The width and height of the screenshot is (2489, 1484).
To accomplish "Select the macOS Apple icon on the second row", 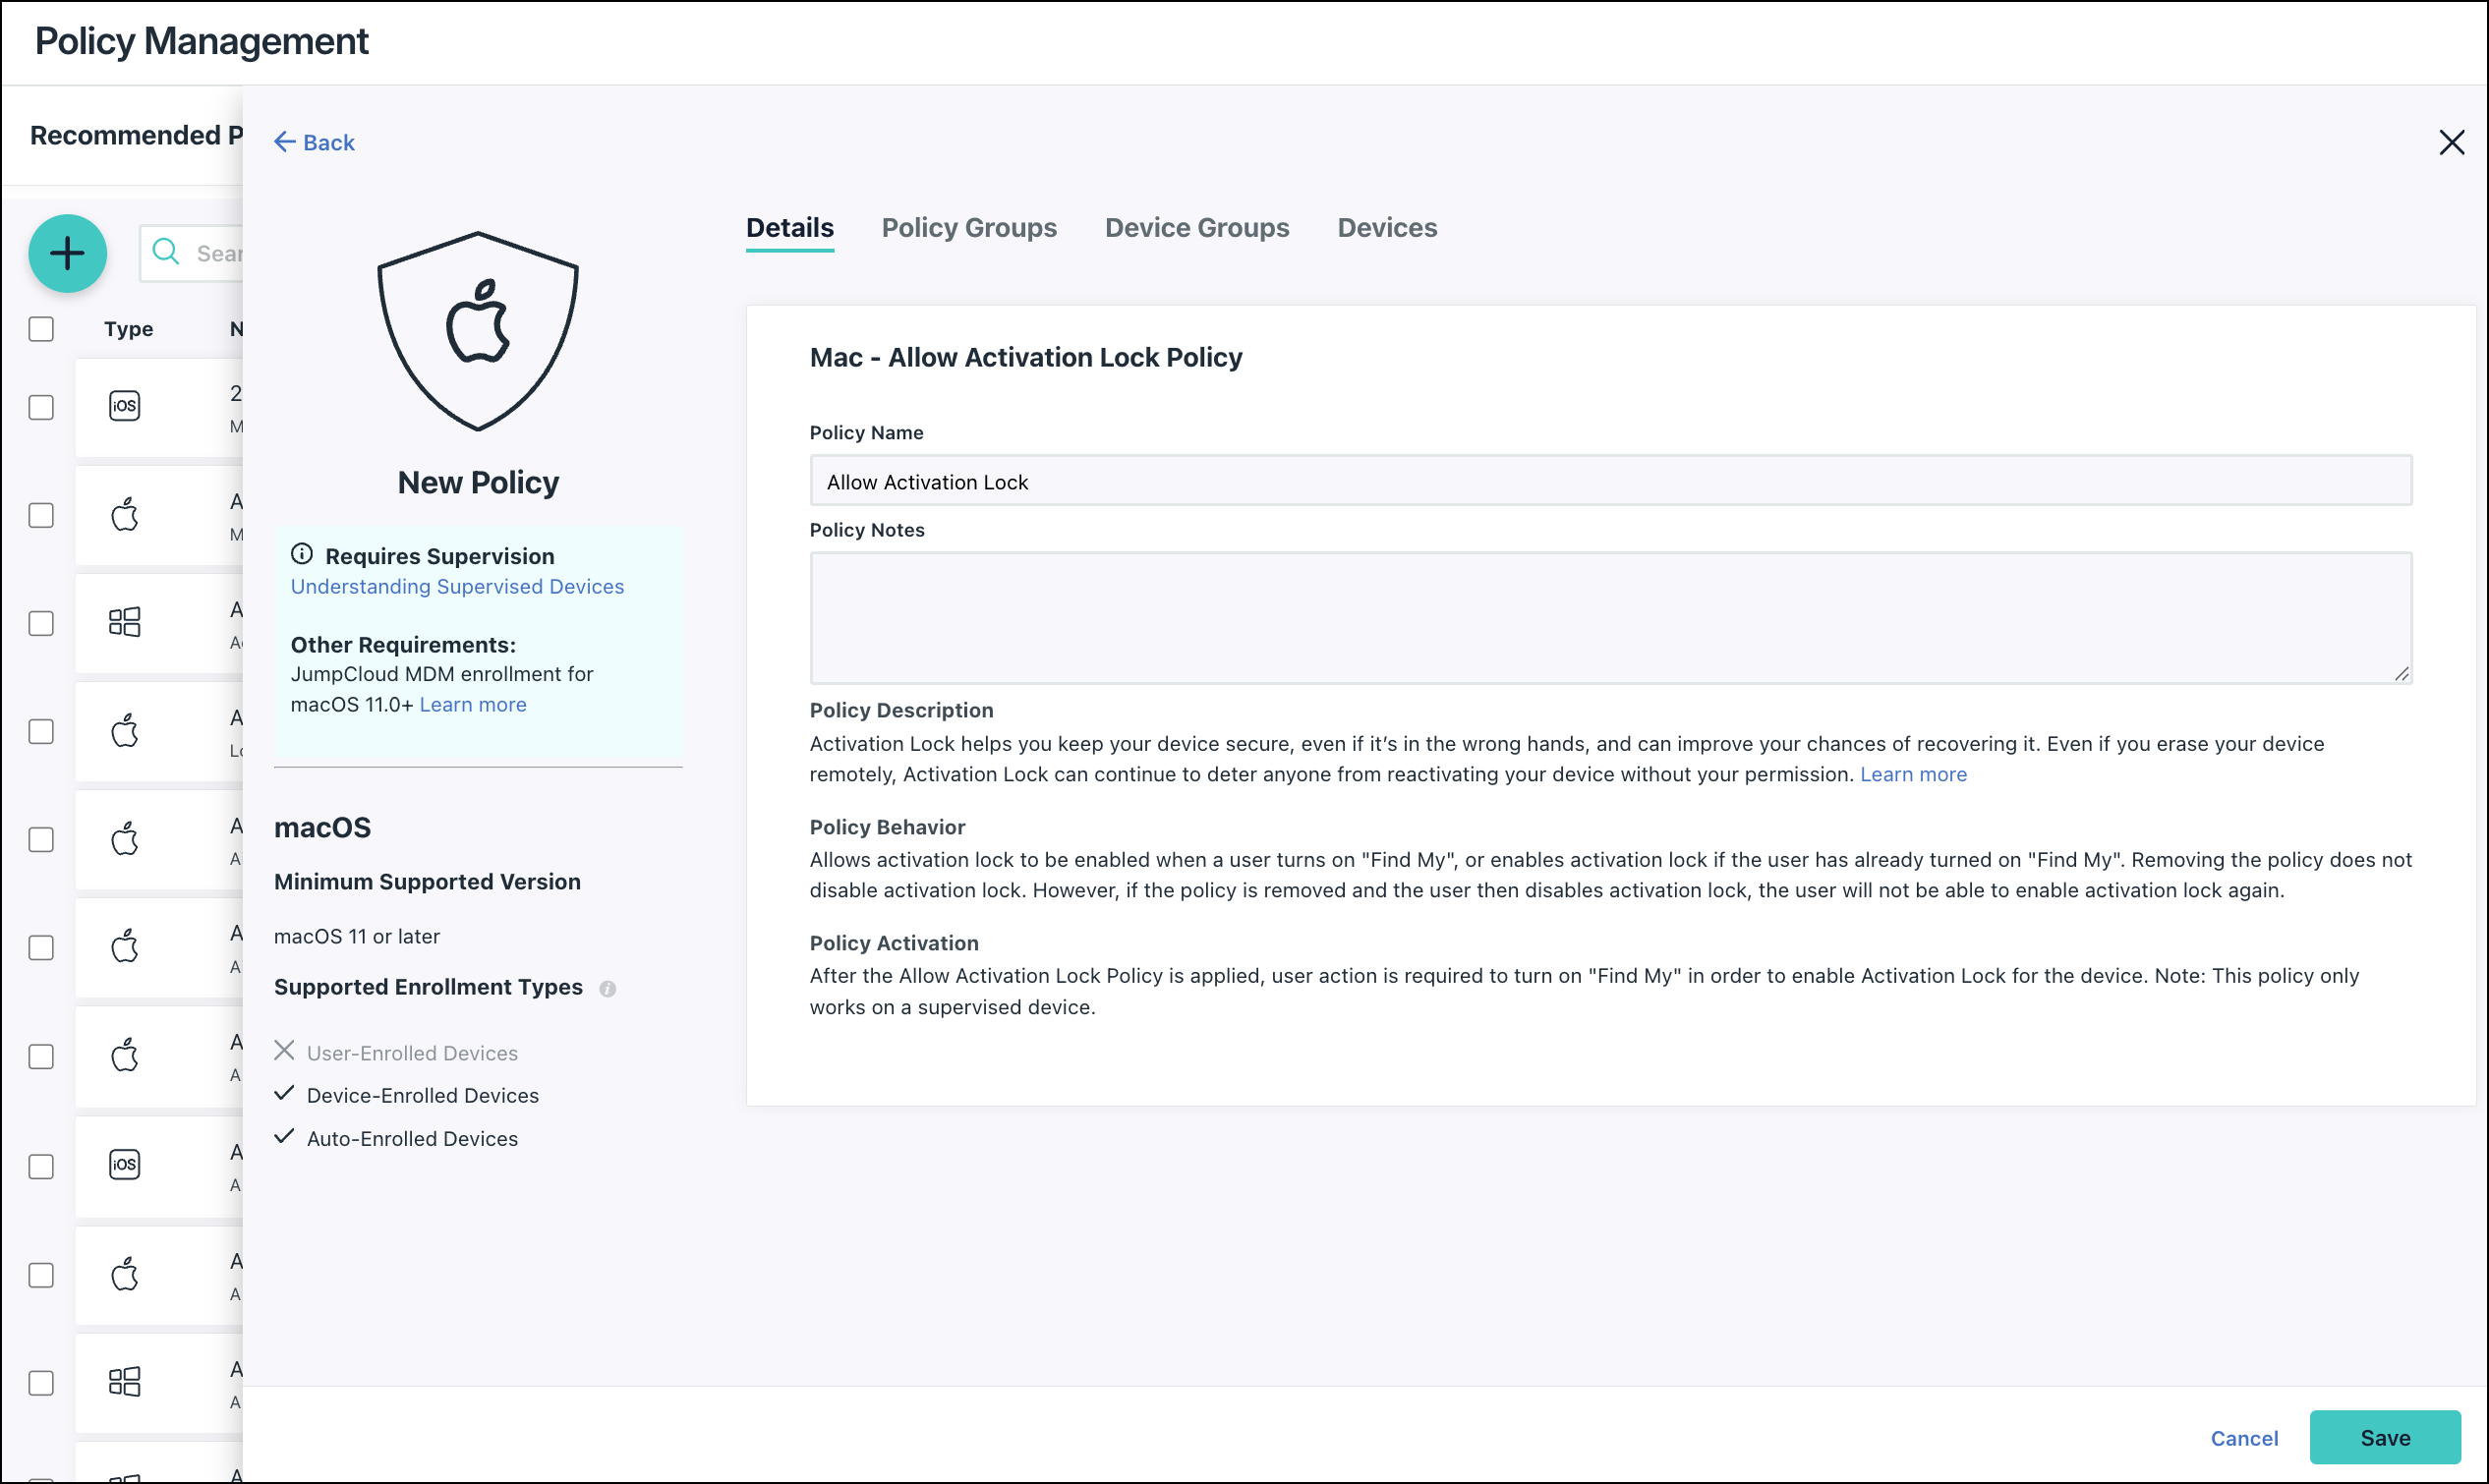I will (124, 514).
